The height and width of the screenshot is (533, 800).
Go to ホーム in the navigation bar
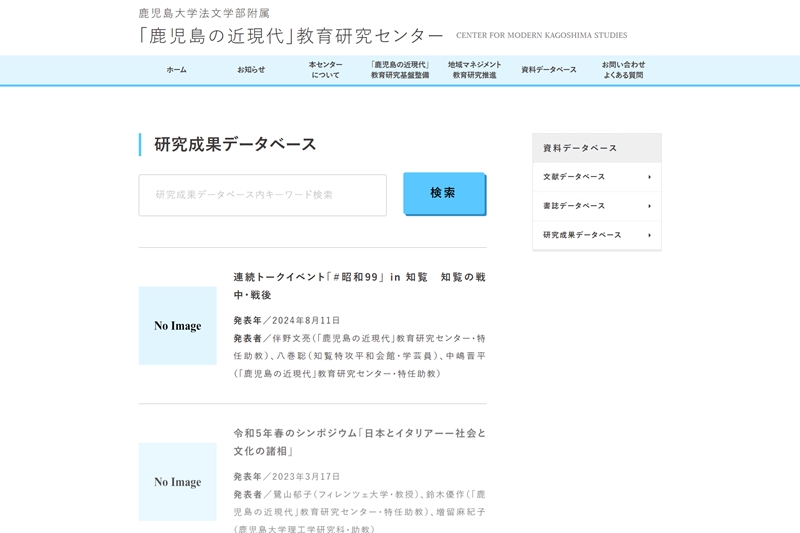click(x=176, y=70)
